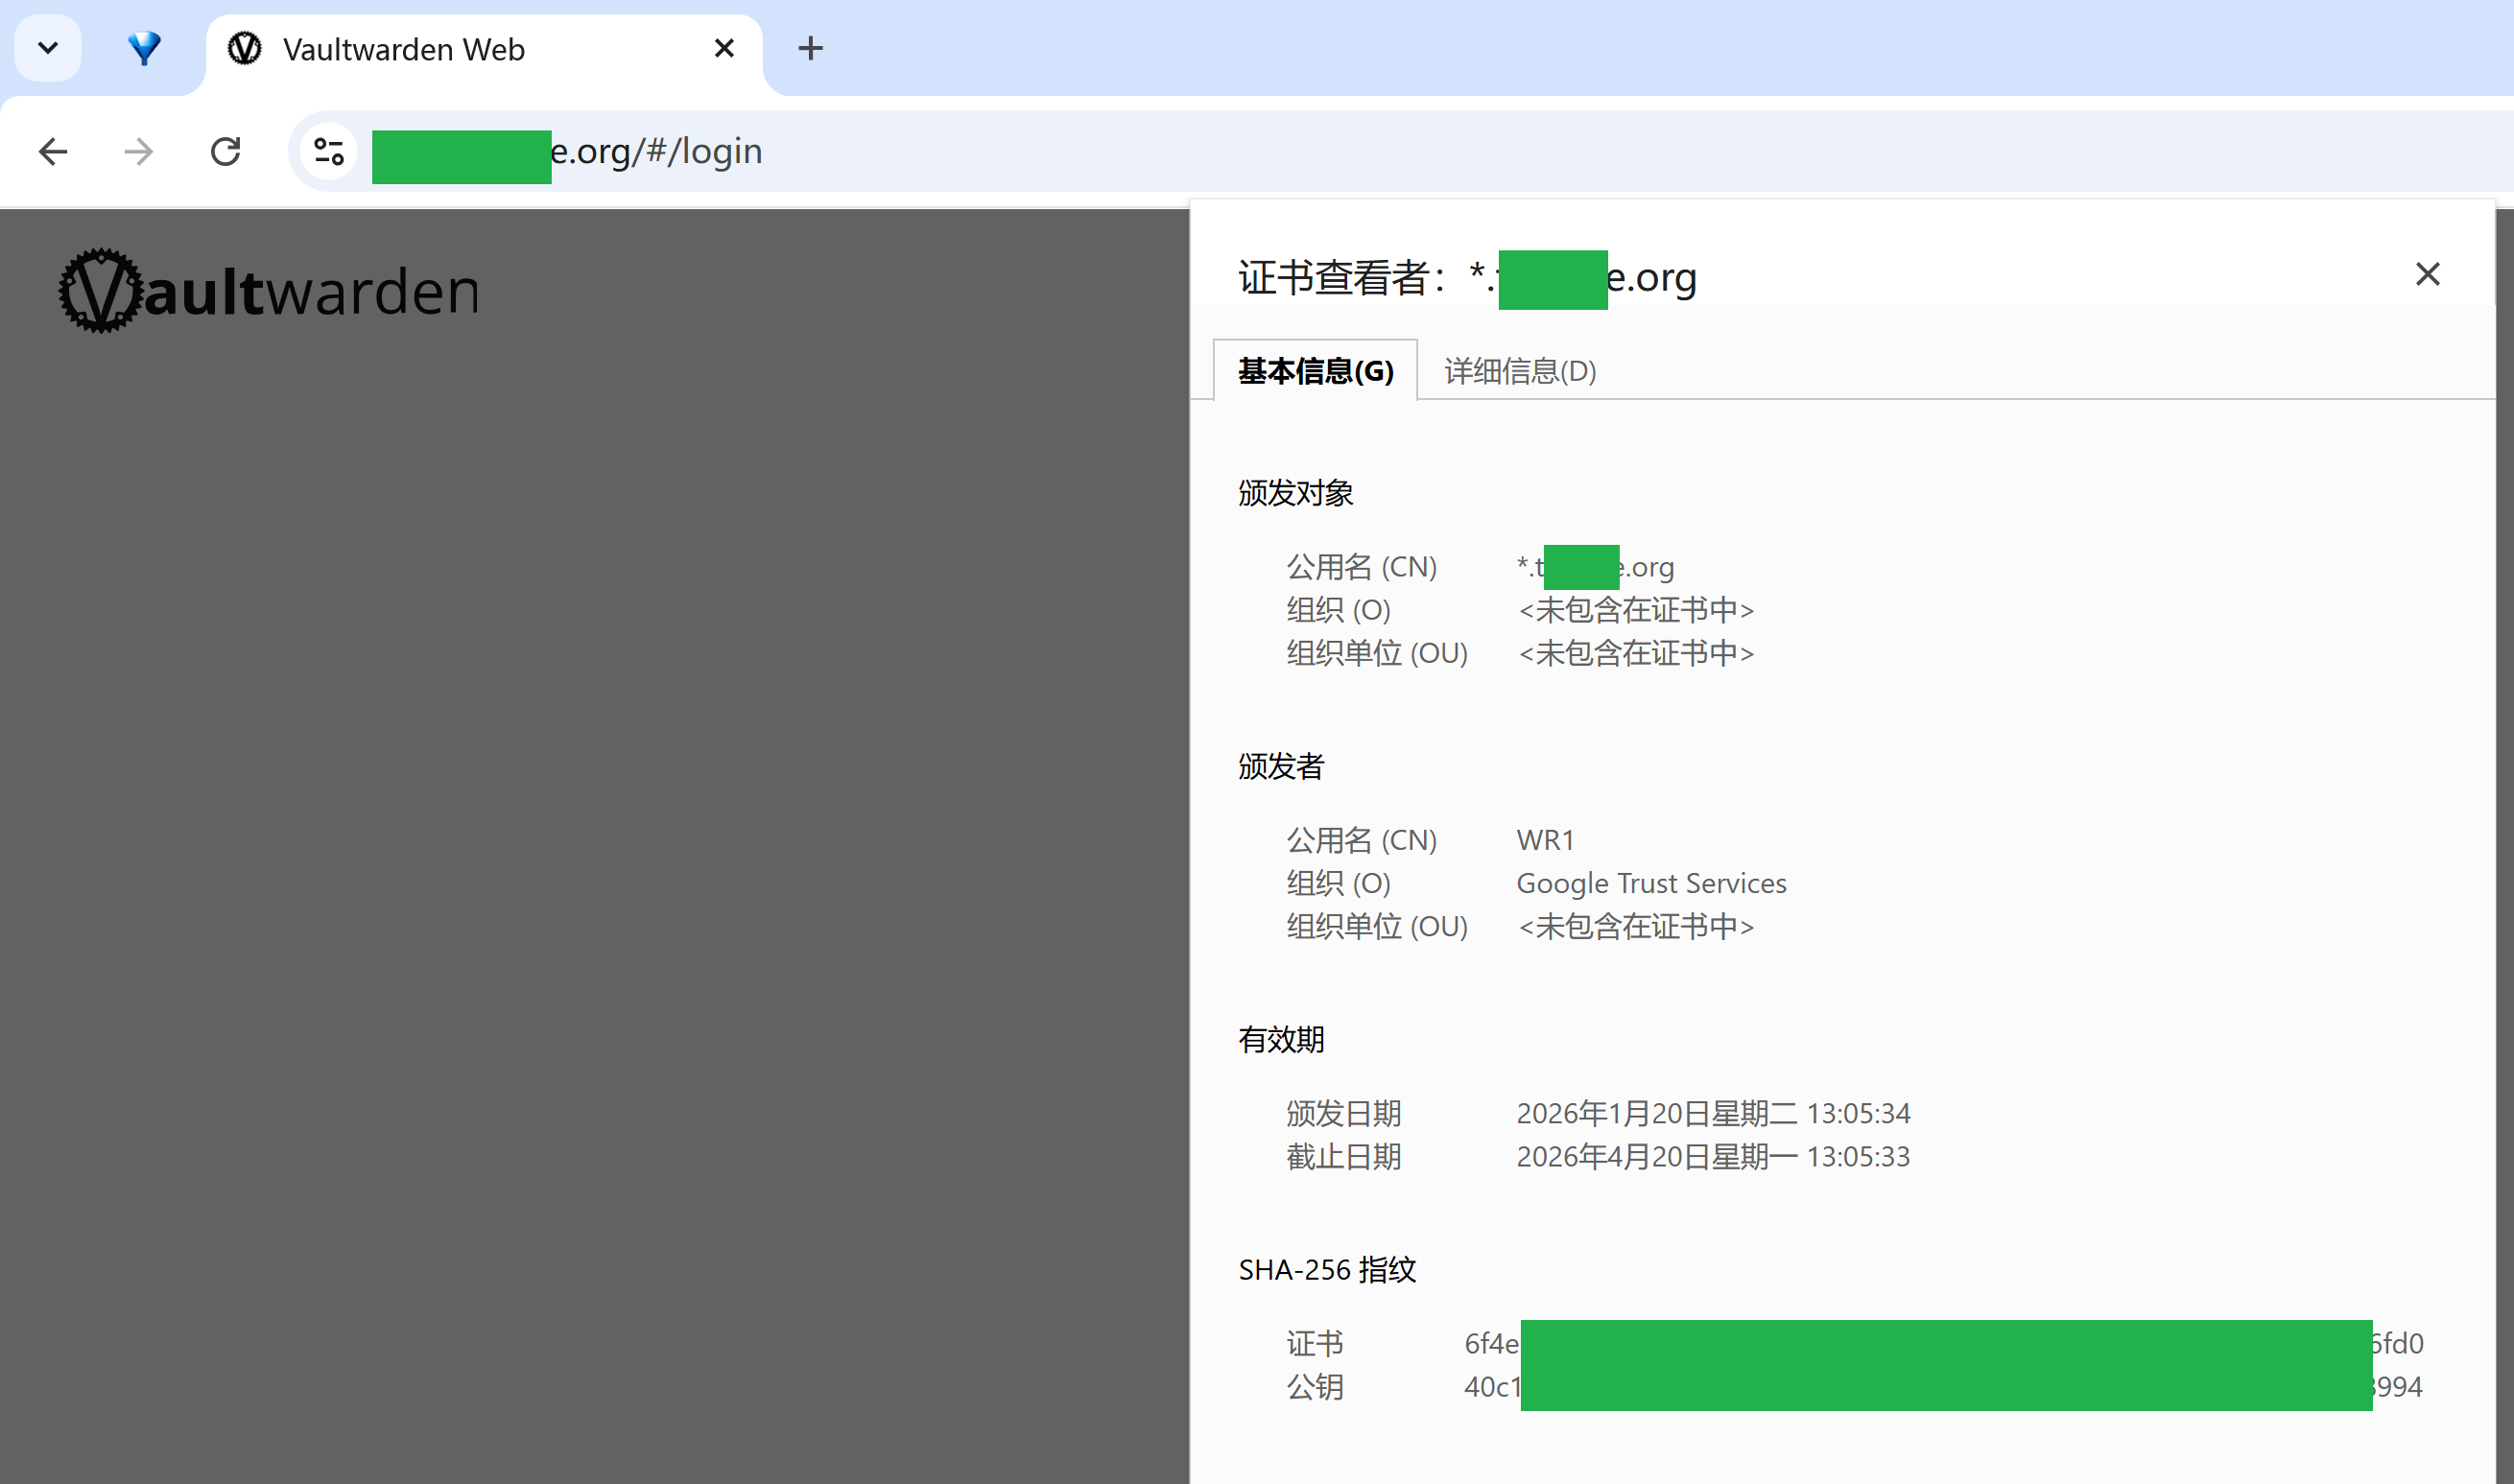Click the certificate 证书 fingerprint value
Screen dimensions: 2514x1484
[x=1944, y=1344]
